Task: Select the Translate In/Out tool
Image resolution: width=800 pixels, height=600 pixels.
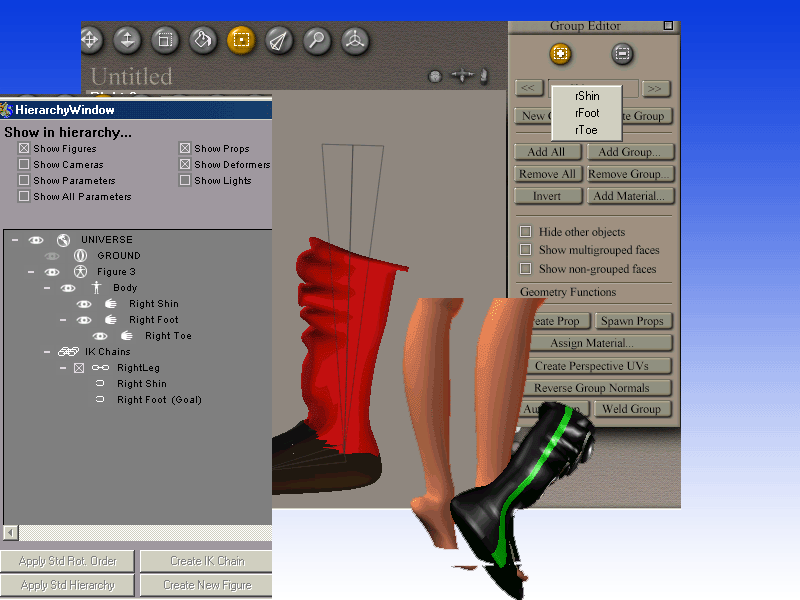Action: 127,39
